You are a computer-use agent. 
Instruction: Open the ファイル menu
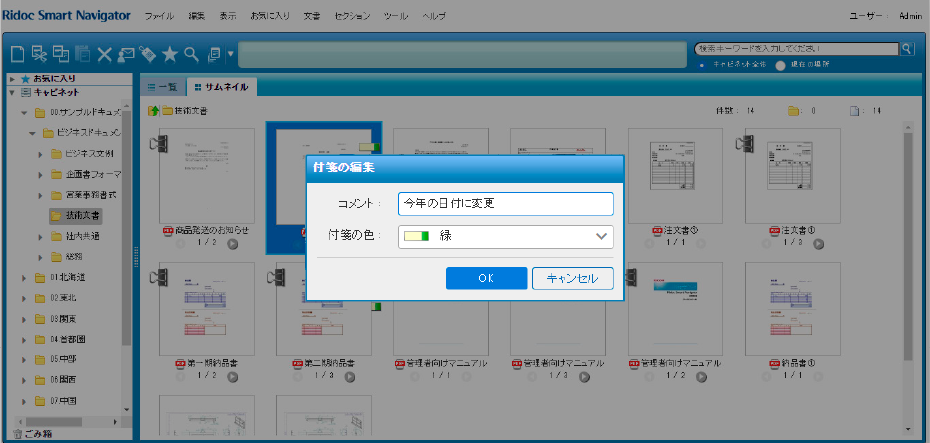click(x=158, y=17)
